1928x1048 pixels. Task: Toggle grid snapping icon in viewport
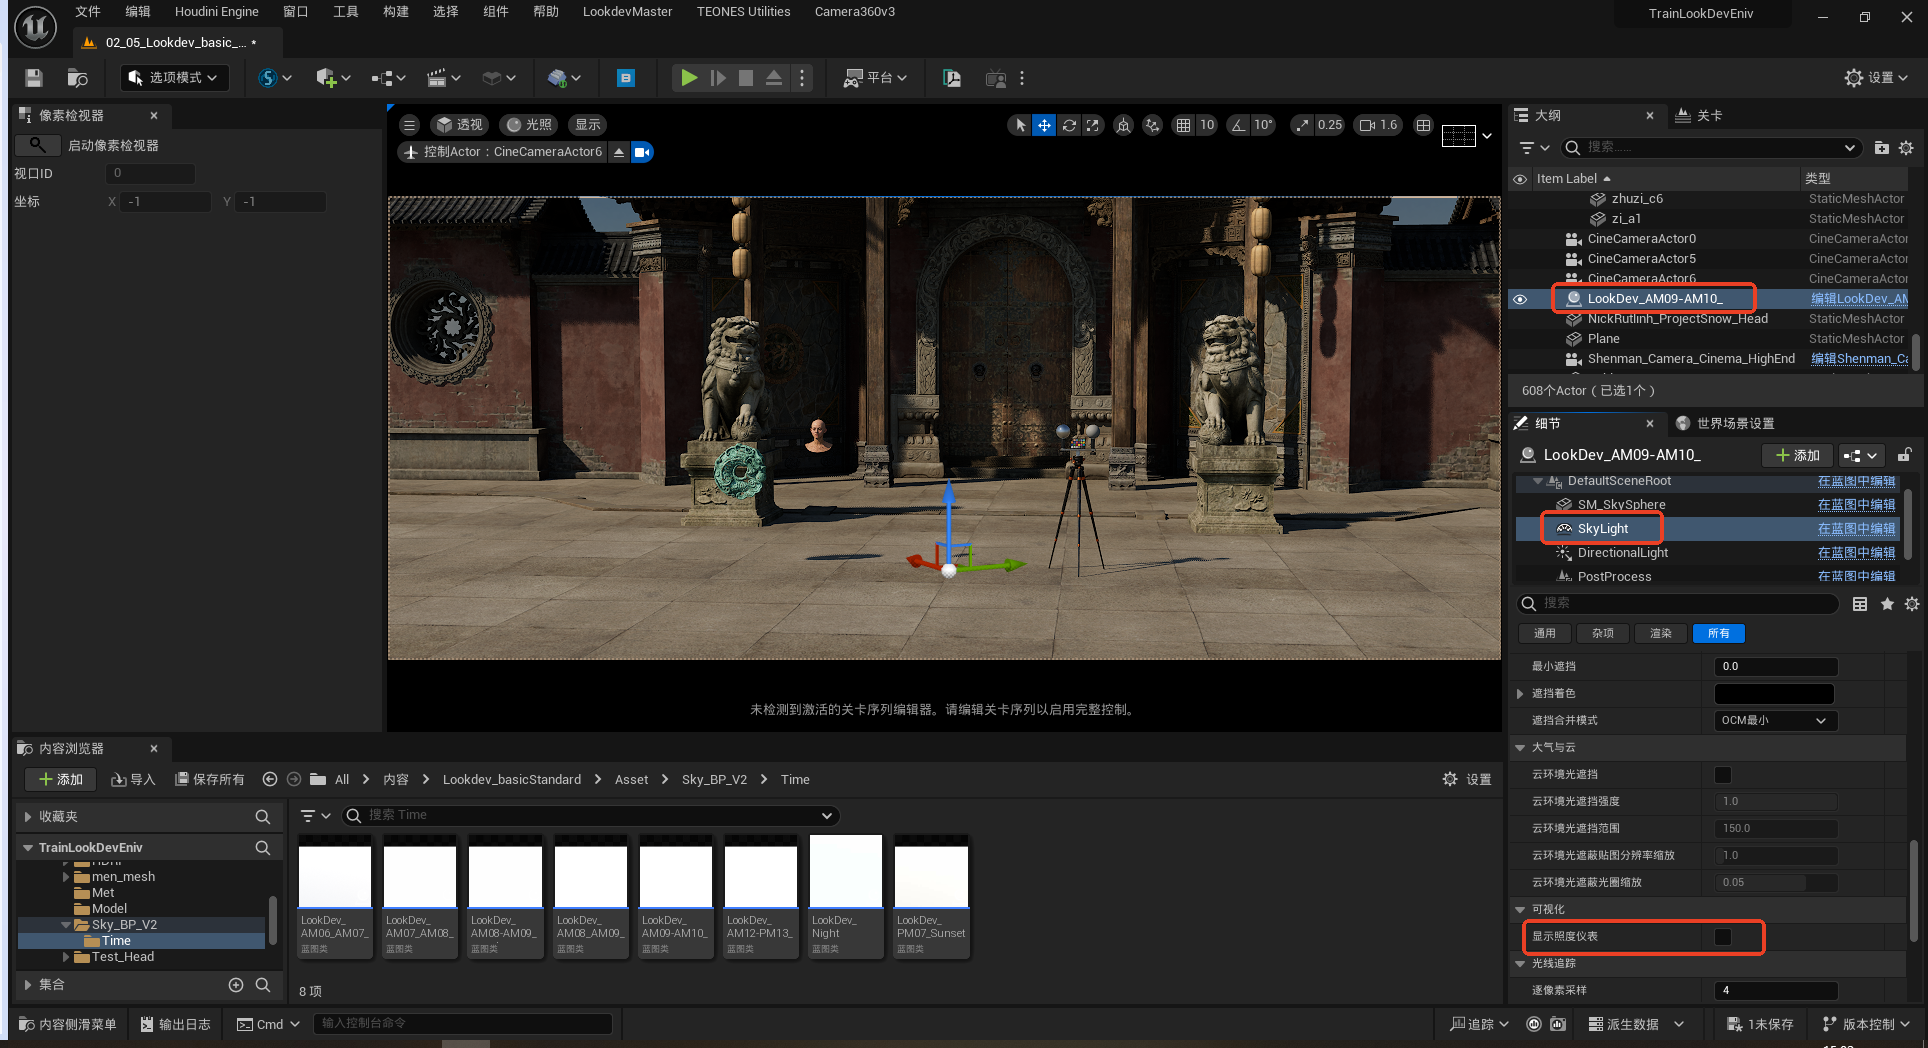pyautogui.click(x=1183, y=125)
